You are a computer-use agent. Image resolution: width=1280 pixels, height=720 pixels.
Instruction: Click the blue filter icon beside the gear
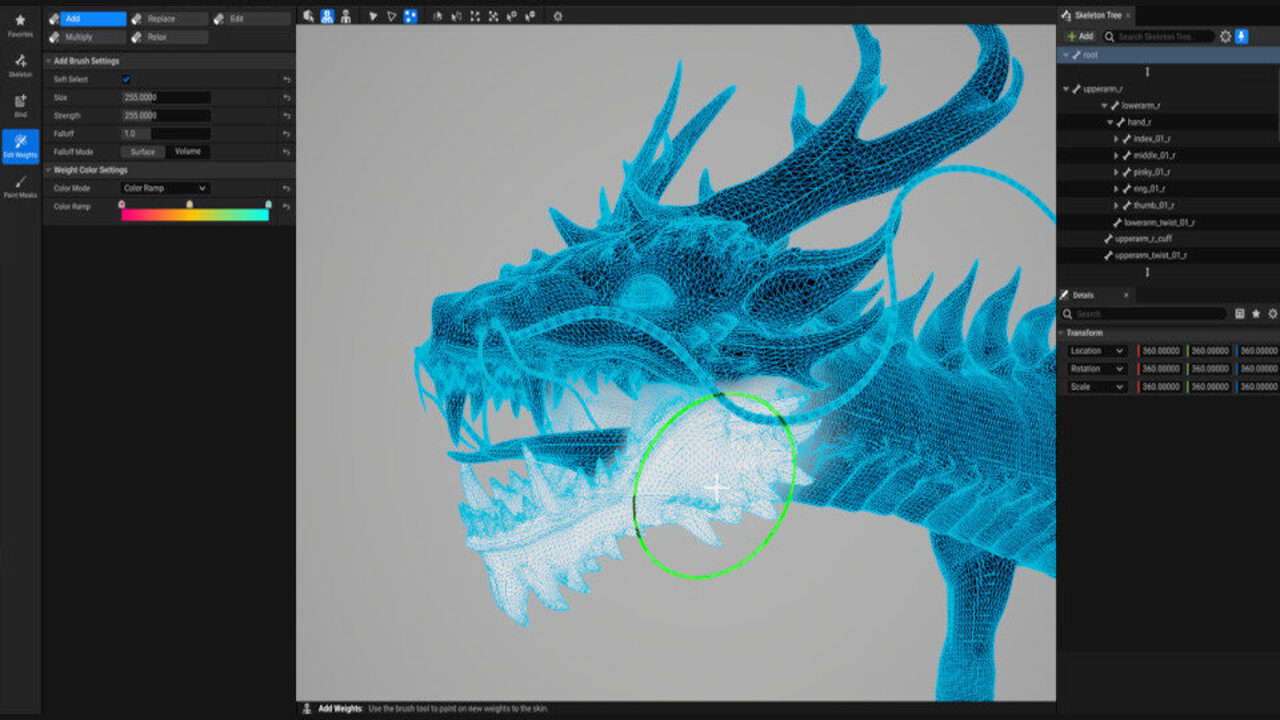(1243, 35)
